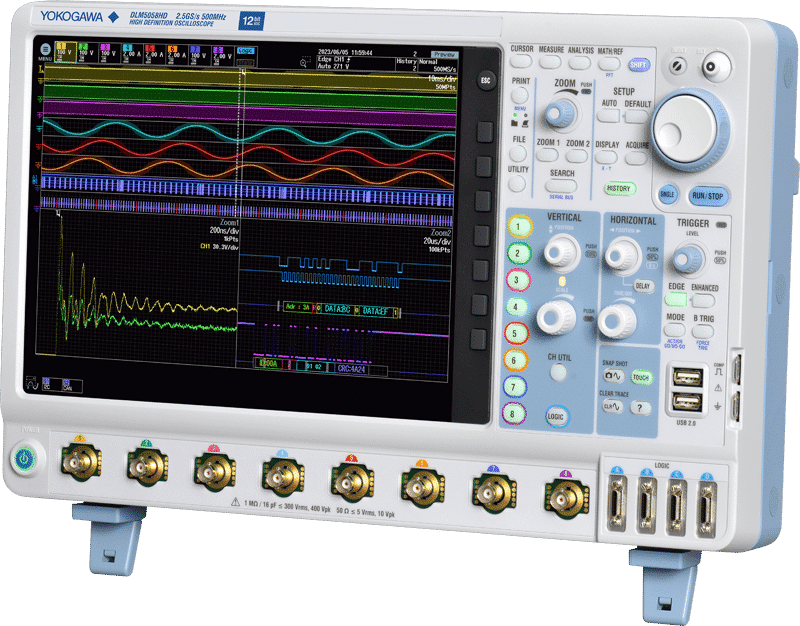Toggle channel 1 with yellow button
Viewport: 800px width, 626px height.
click(x=518, y=227)
